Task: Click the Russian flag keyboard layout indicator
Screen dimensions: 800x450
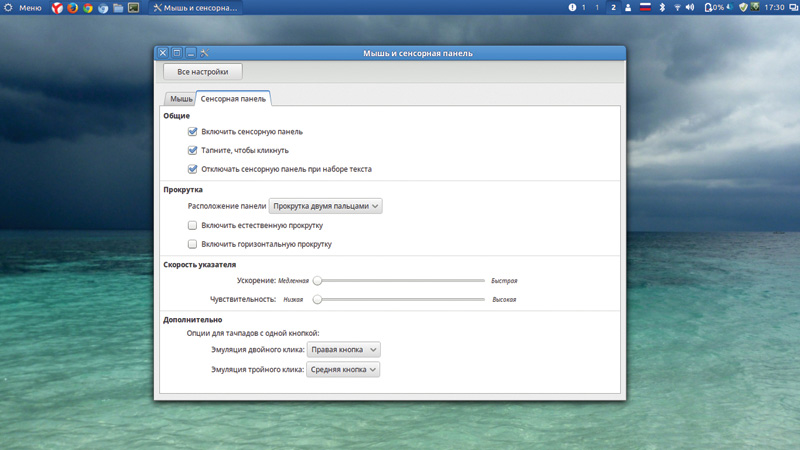Action: click(645, 8)
